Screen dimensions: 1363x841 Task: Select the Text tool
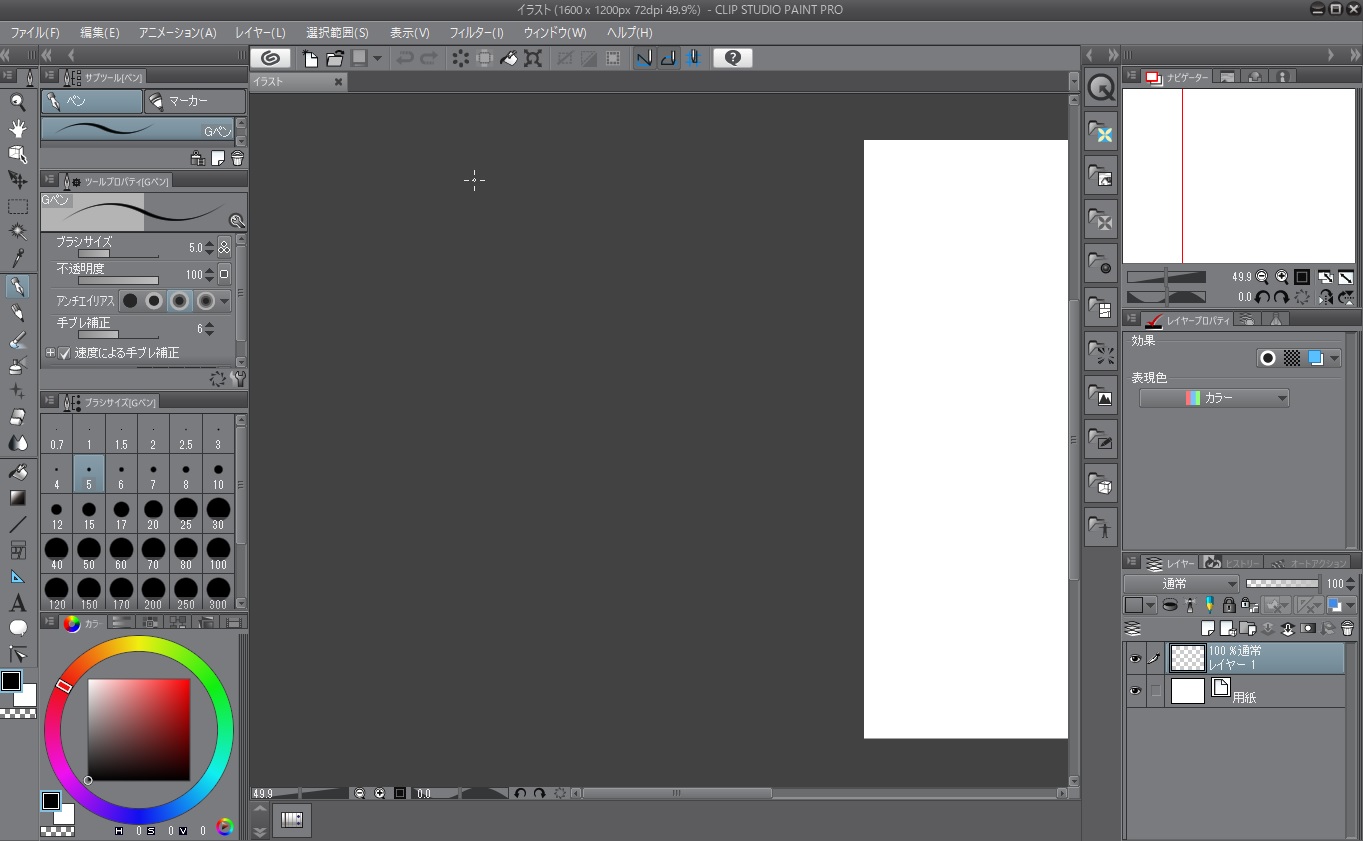pos(17,602)
